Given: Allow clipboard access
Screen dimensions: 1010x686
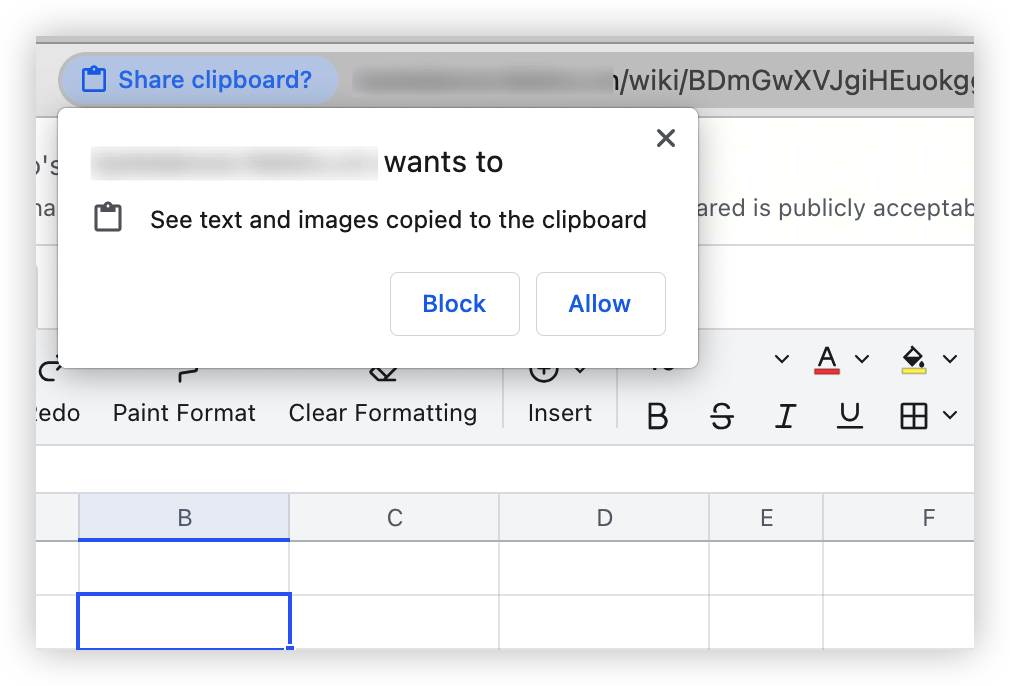Looking at the screenshot, I should (600, 303).
